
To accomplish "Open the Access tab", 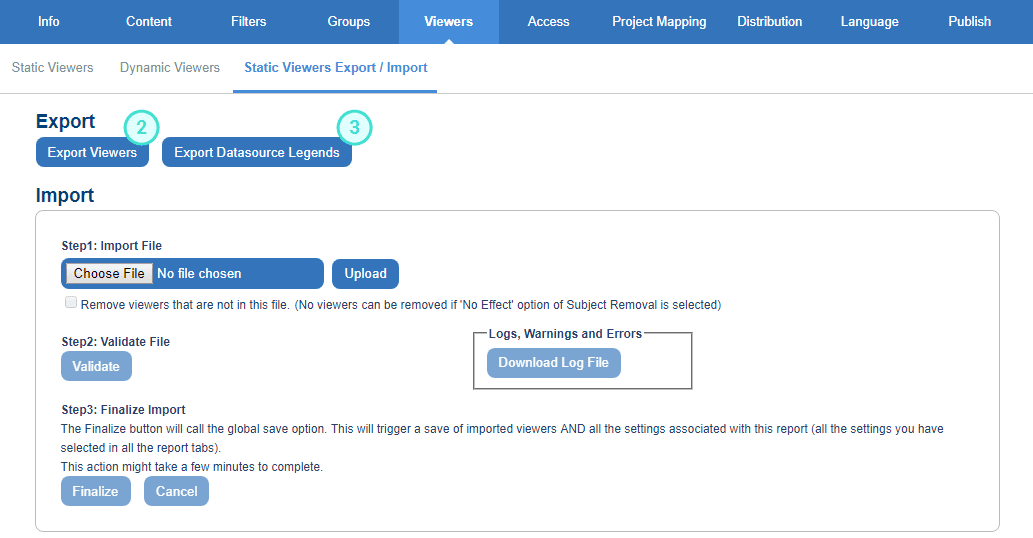I will (548, 22).
